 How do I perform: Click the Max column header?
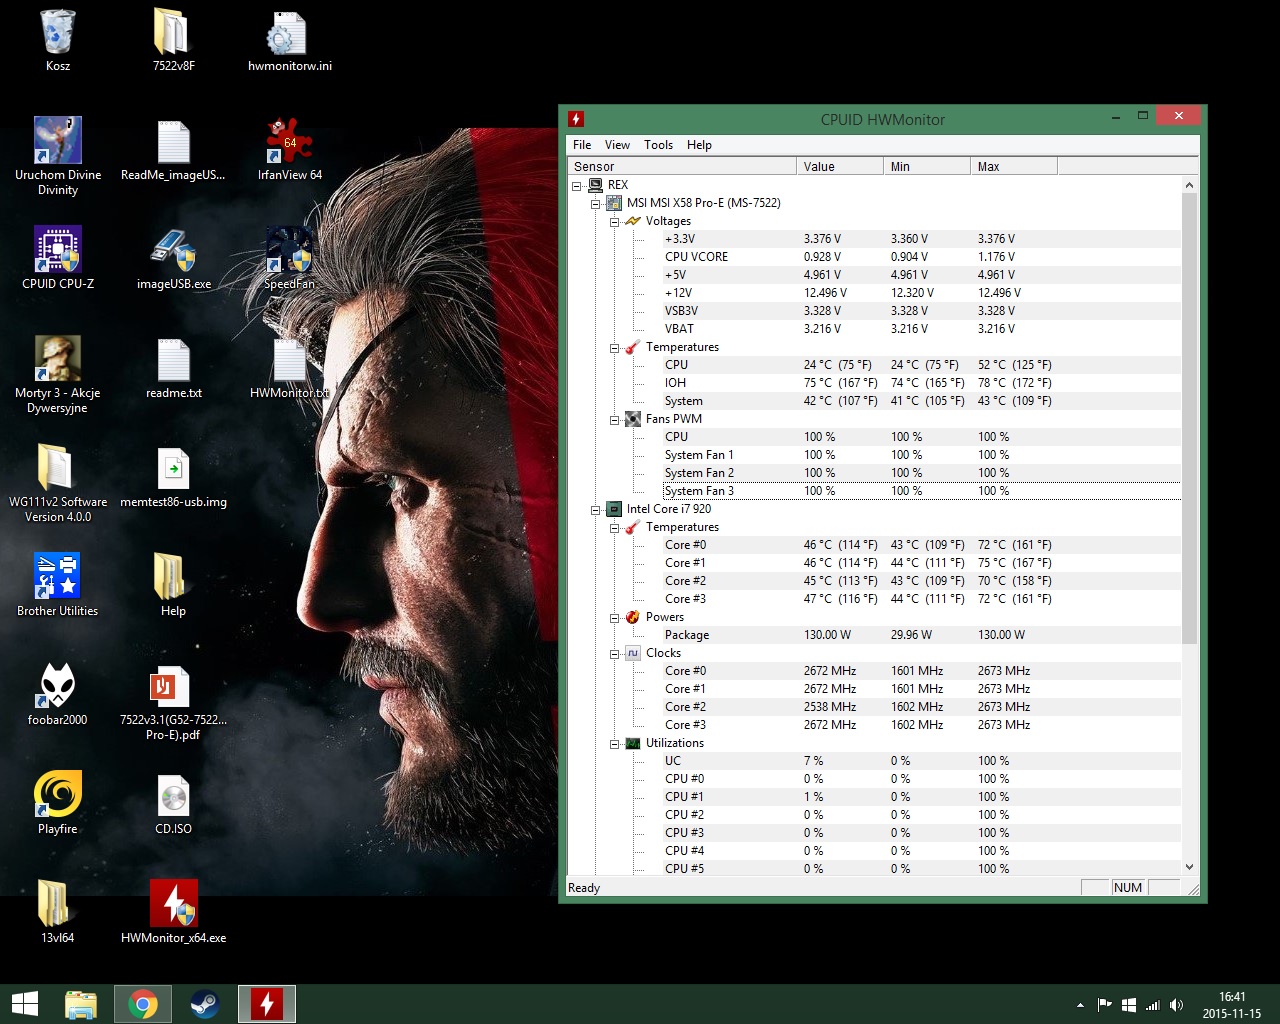(x=1014, y=167)
